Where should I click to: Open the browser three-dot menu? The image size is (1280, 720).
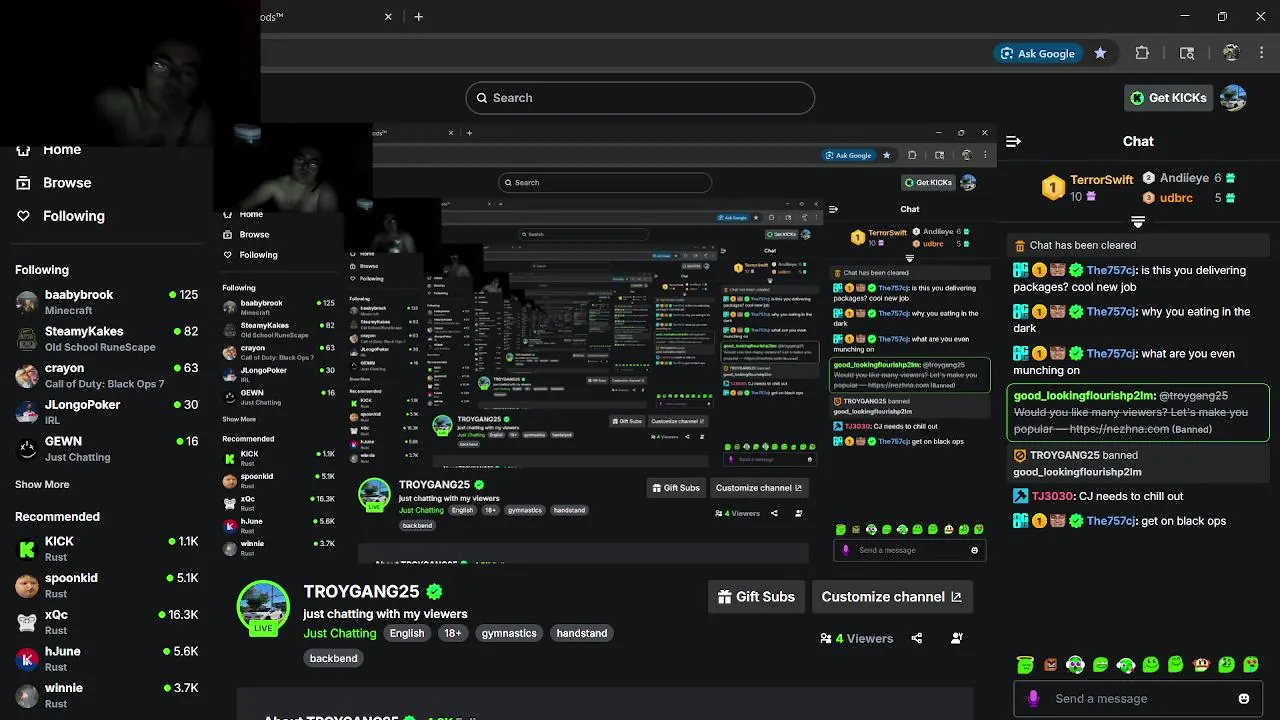1261,54
